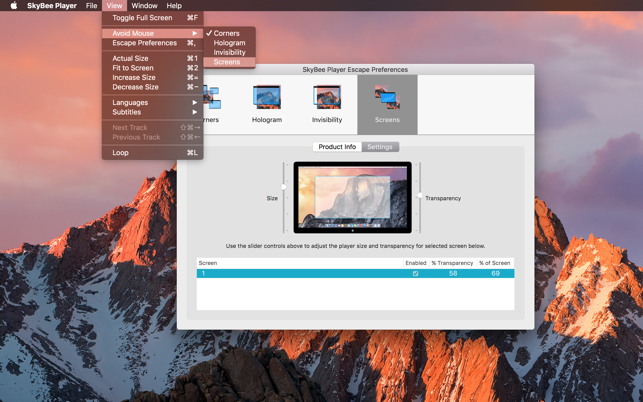Switch to the Product Info tab

[x=337, y=147]
